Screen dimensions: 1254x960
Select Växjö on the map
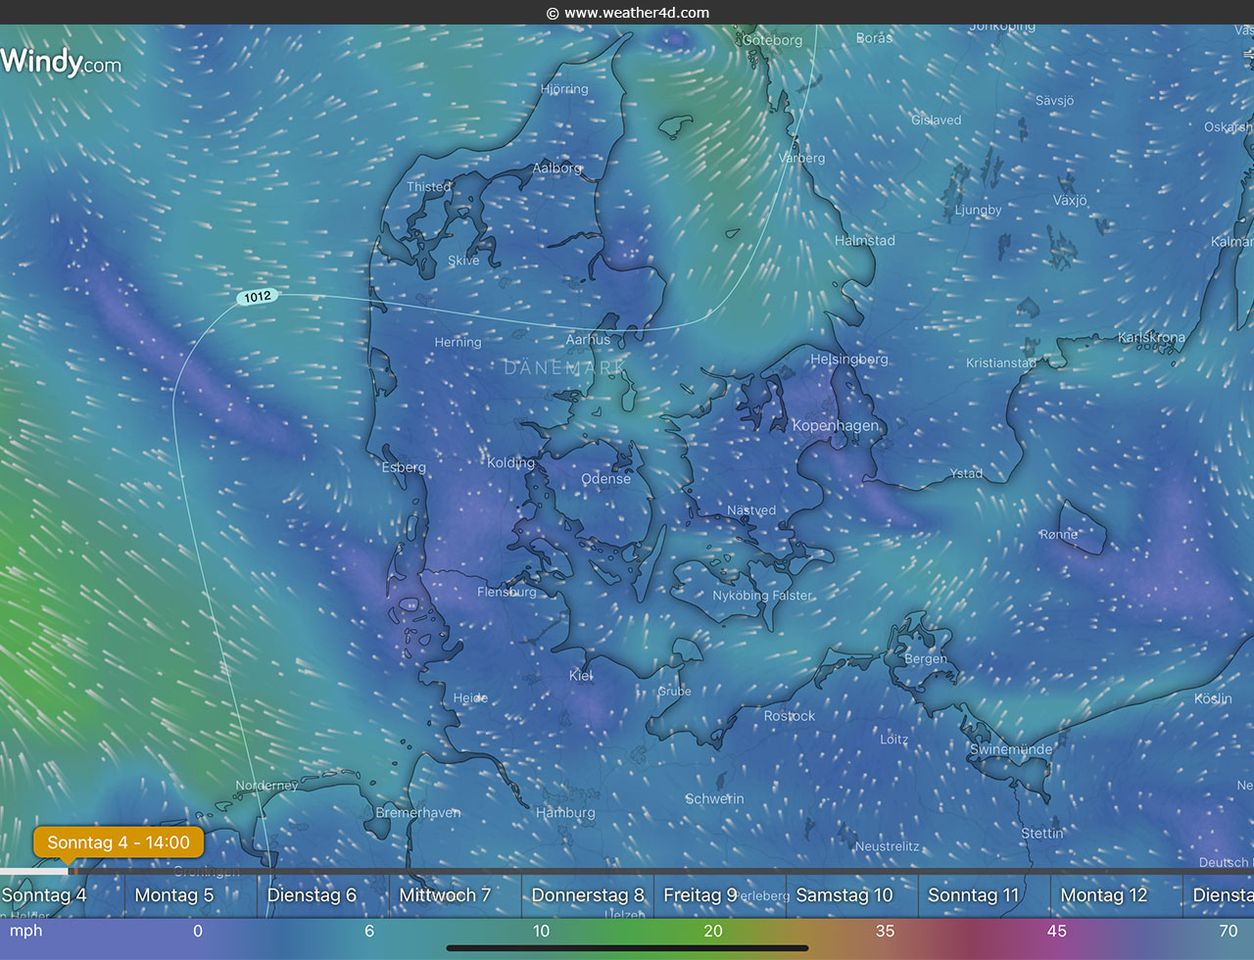pos(1070,200)
